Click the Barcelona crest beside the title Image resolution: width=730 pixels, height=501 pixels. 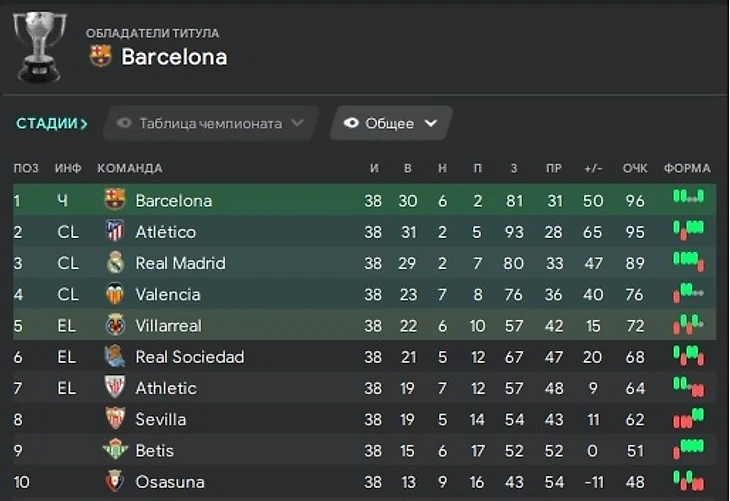tap(101, 57)
